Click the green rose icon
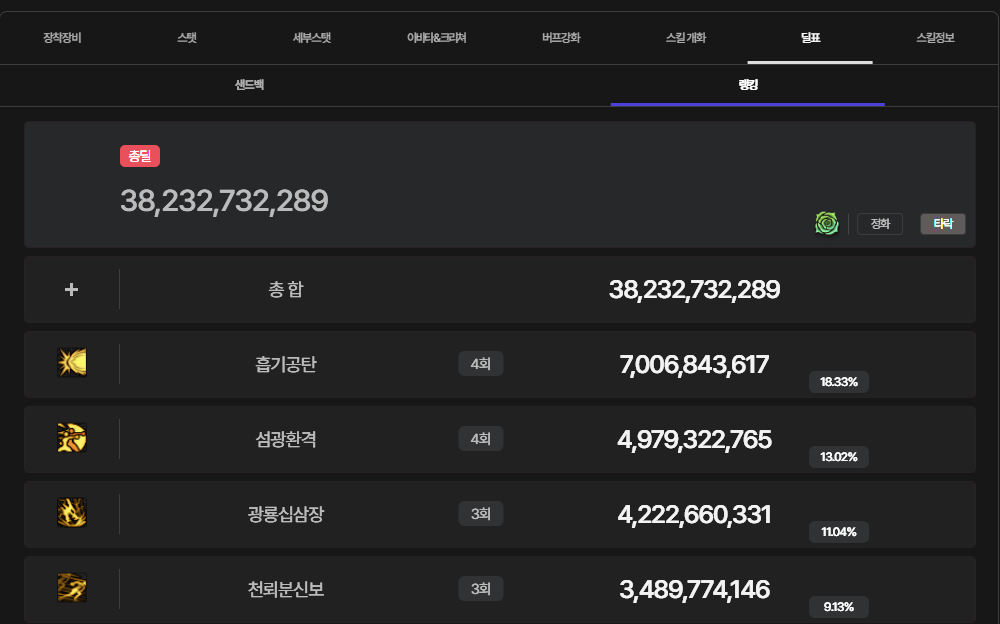Viewport: 1000px width, 624px height. click(826, 223)
